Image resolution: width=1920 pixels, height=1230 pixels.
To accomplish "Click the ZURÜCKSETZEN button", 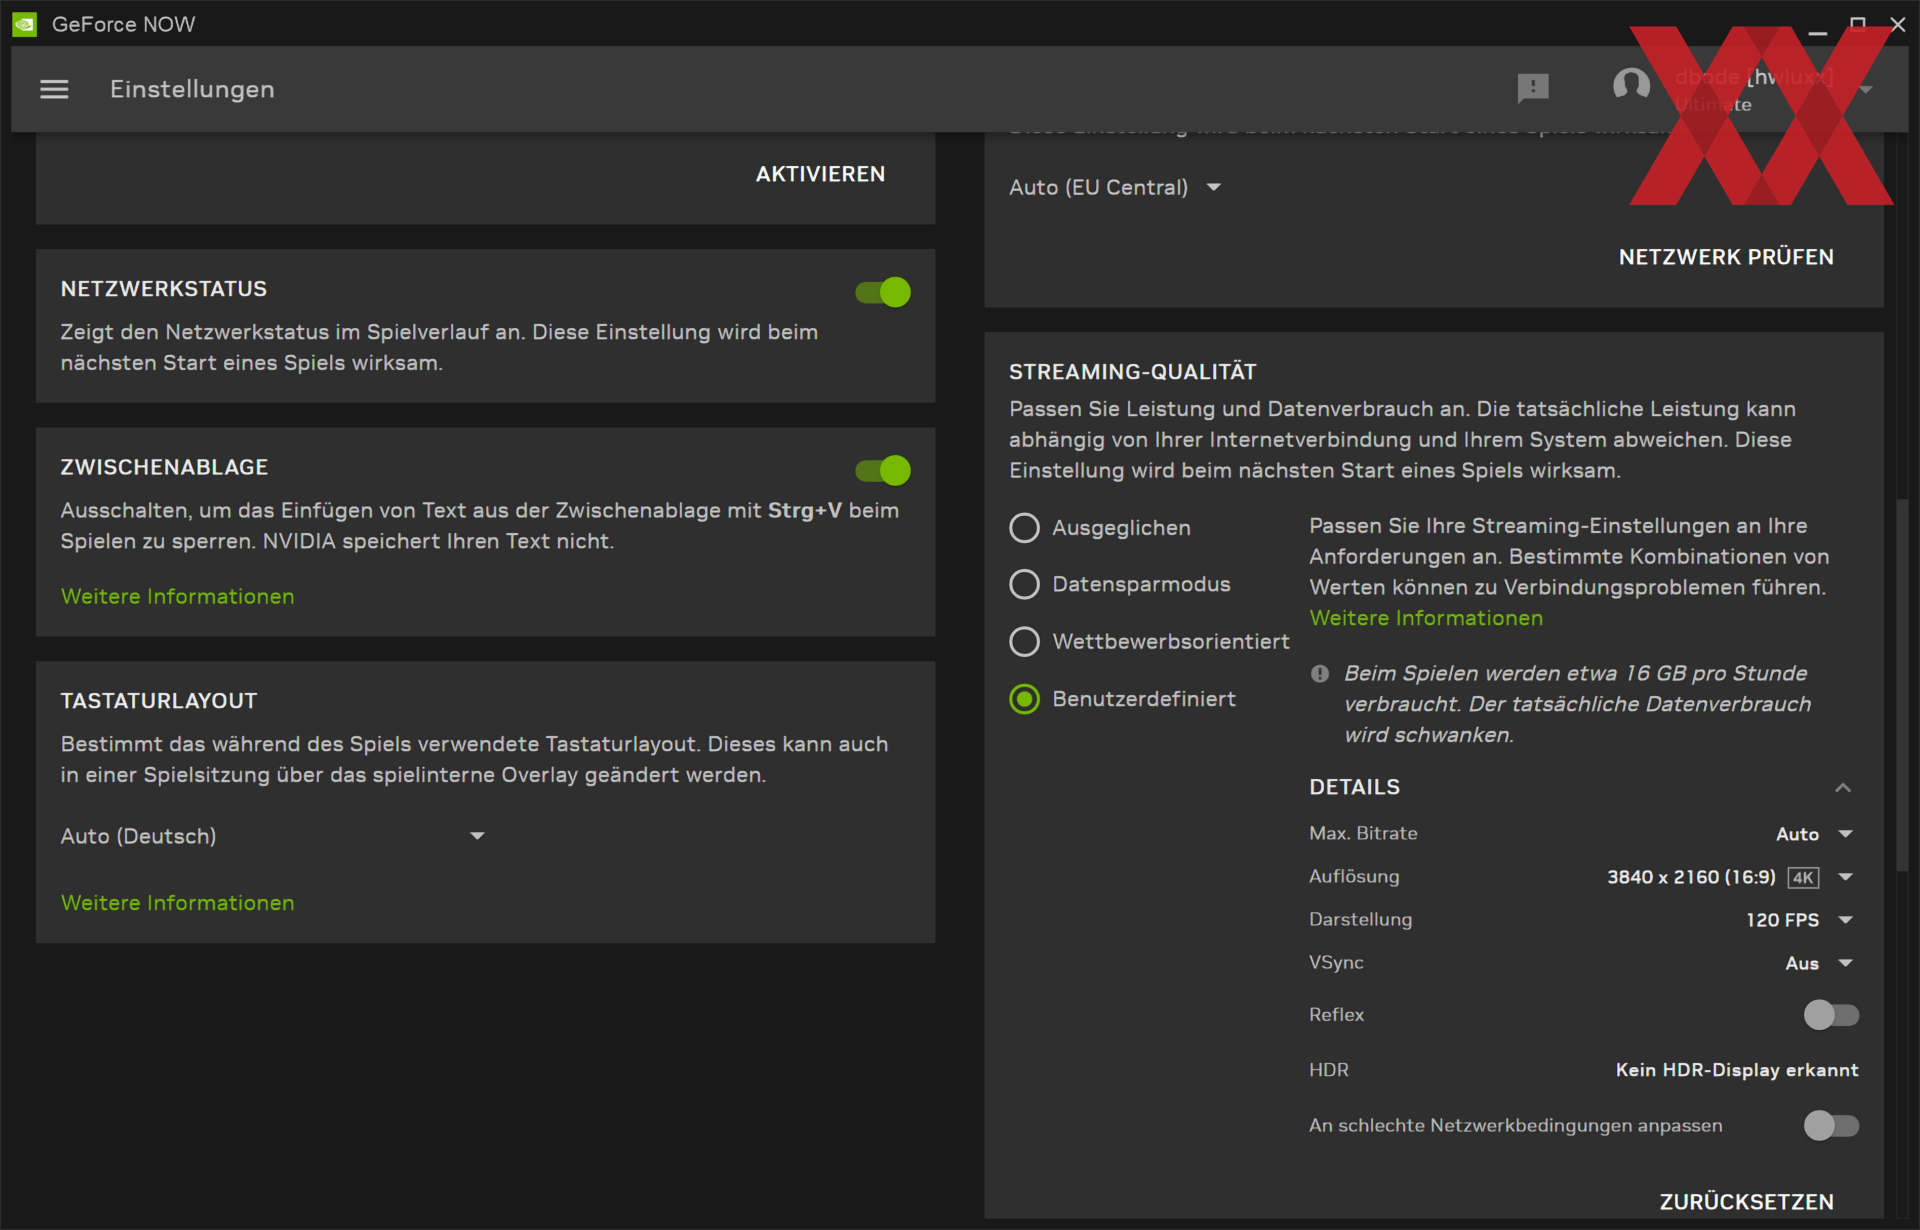I will (1746, 1202).
